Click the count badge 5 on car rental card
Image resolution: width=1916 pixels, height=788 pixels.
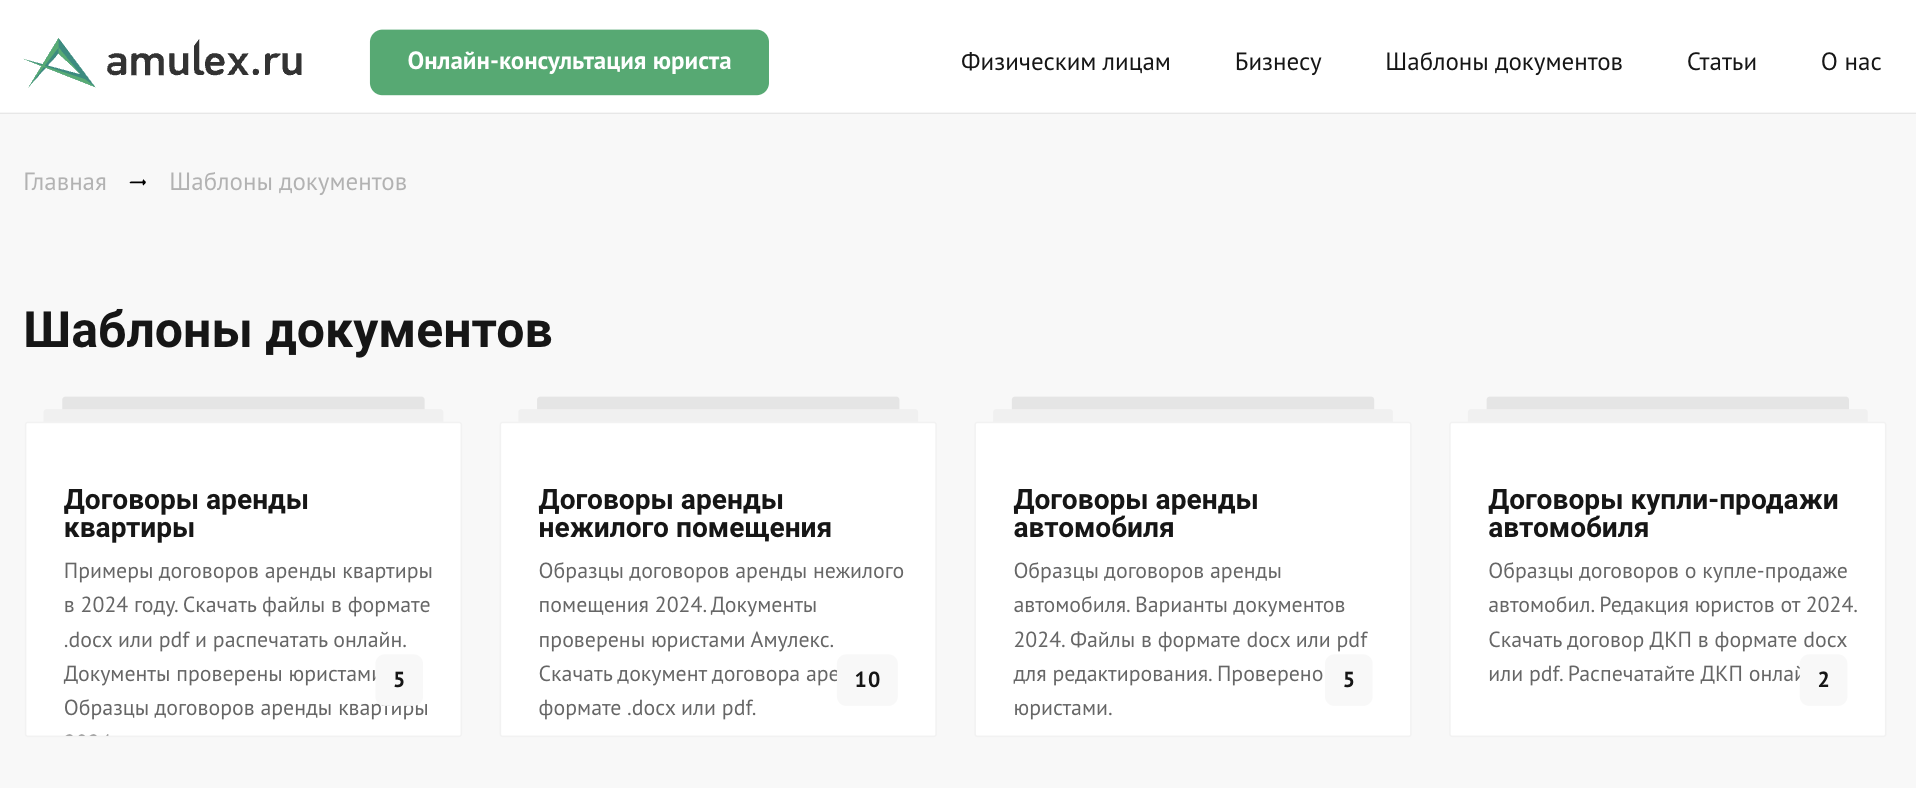pyautogui.click(x=1348, y=680)
